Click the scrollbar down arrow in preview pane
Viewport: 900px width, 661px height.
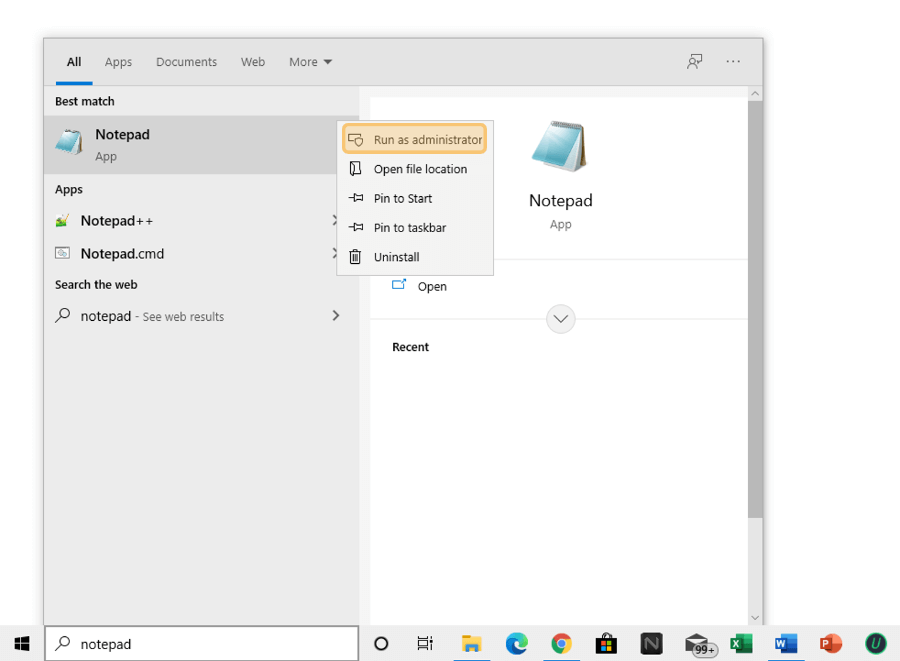755,617
